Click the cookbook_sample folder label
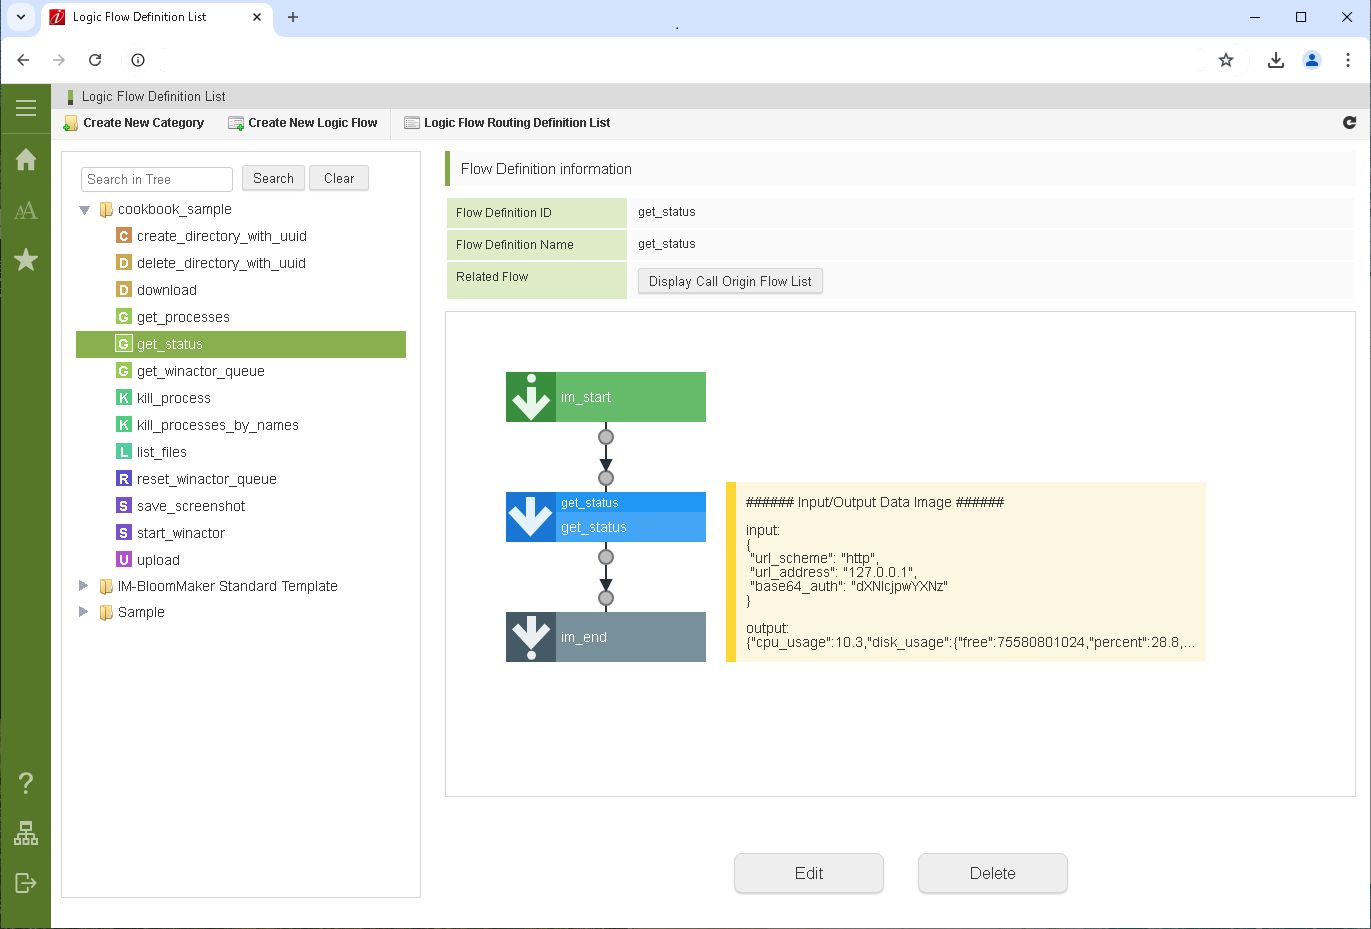 coord(175,209)
